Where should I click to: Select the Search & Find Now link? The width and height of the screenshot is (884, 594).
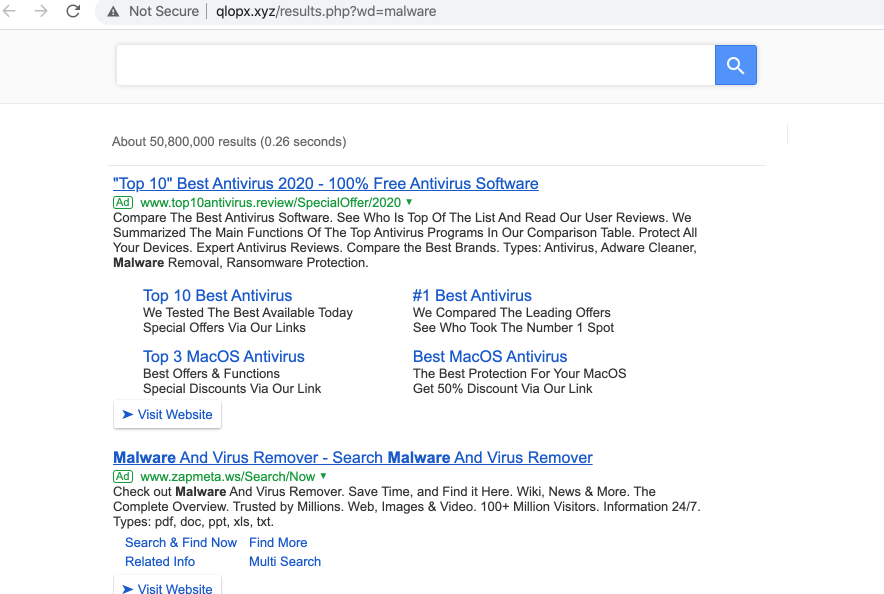(x=181, y=543)
